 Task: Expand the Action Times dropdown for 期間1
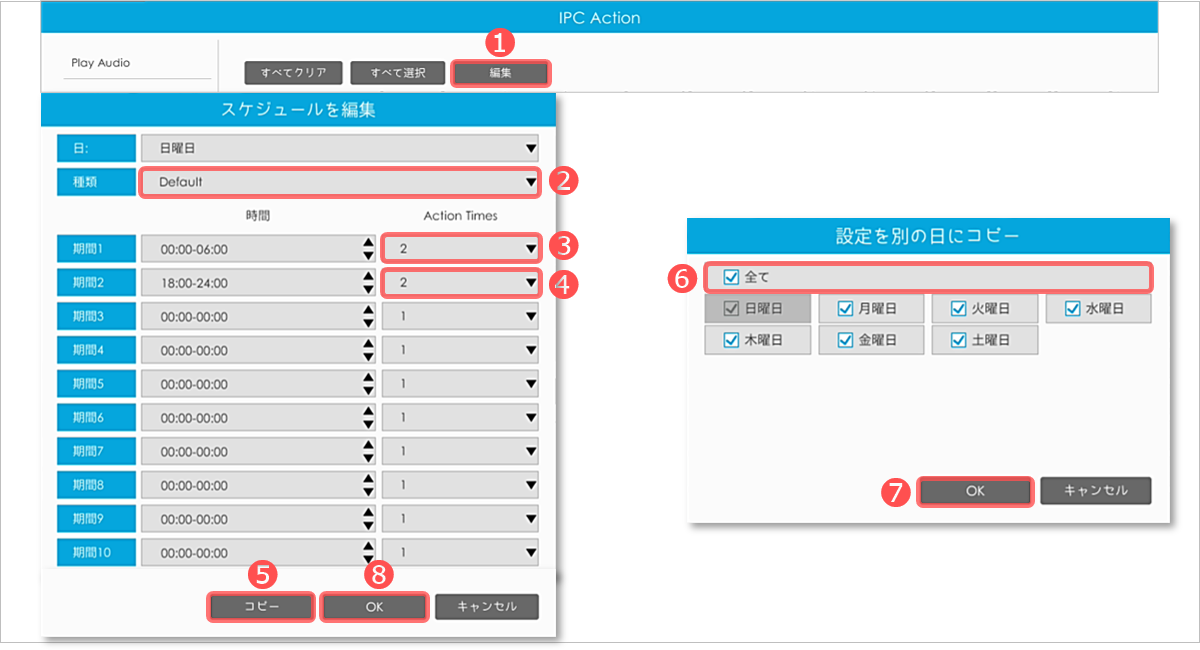(460, 248)
